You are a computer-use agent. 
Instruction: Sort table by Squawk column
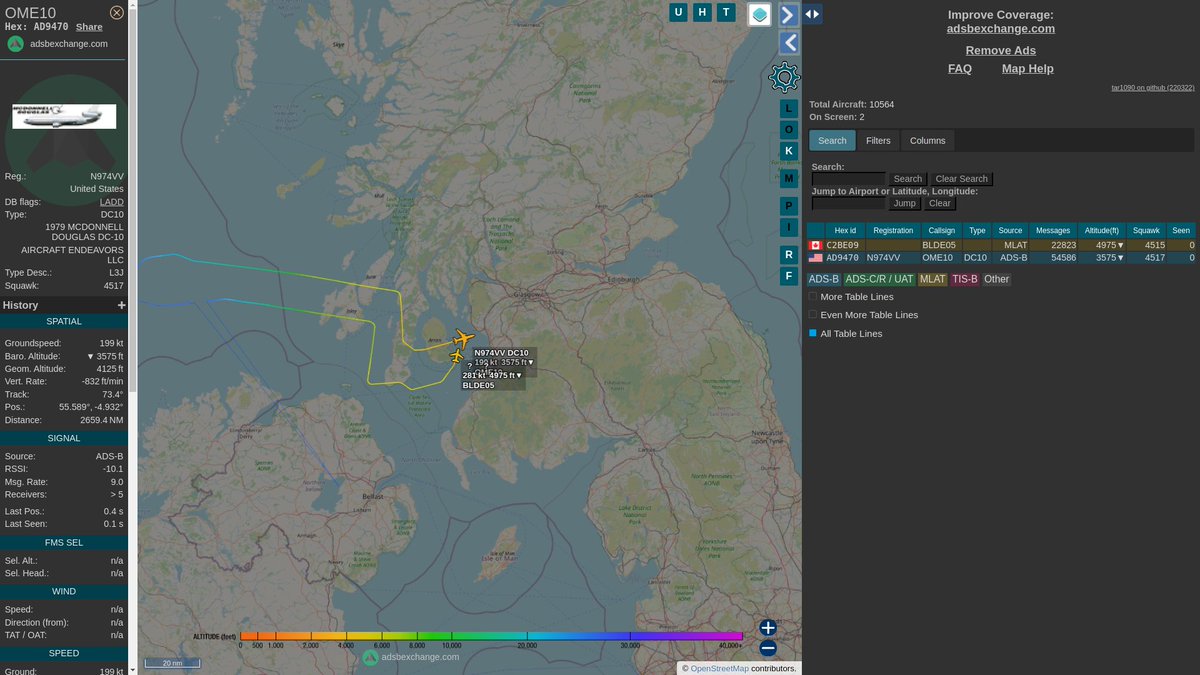pos(1147,230)
